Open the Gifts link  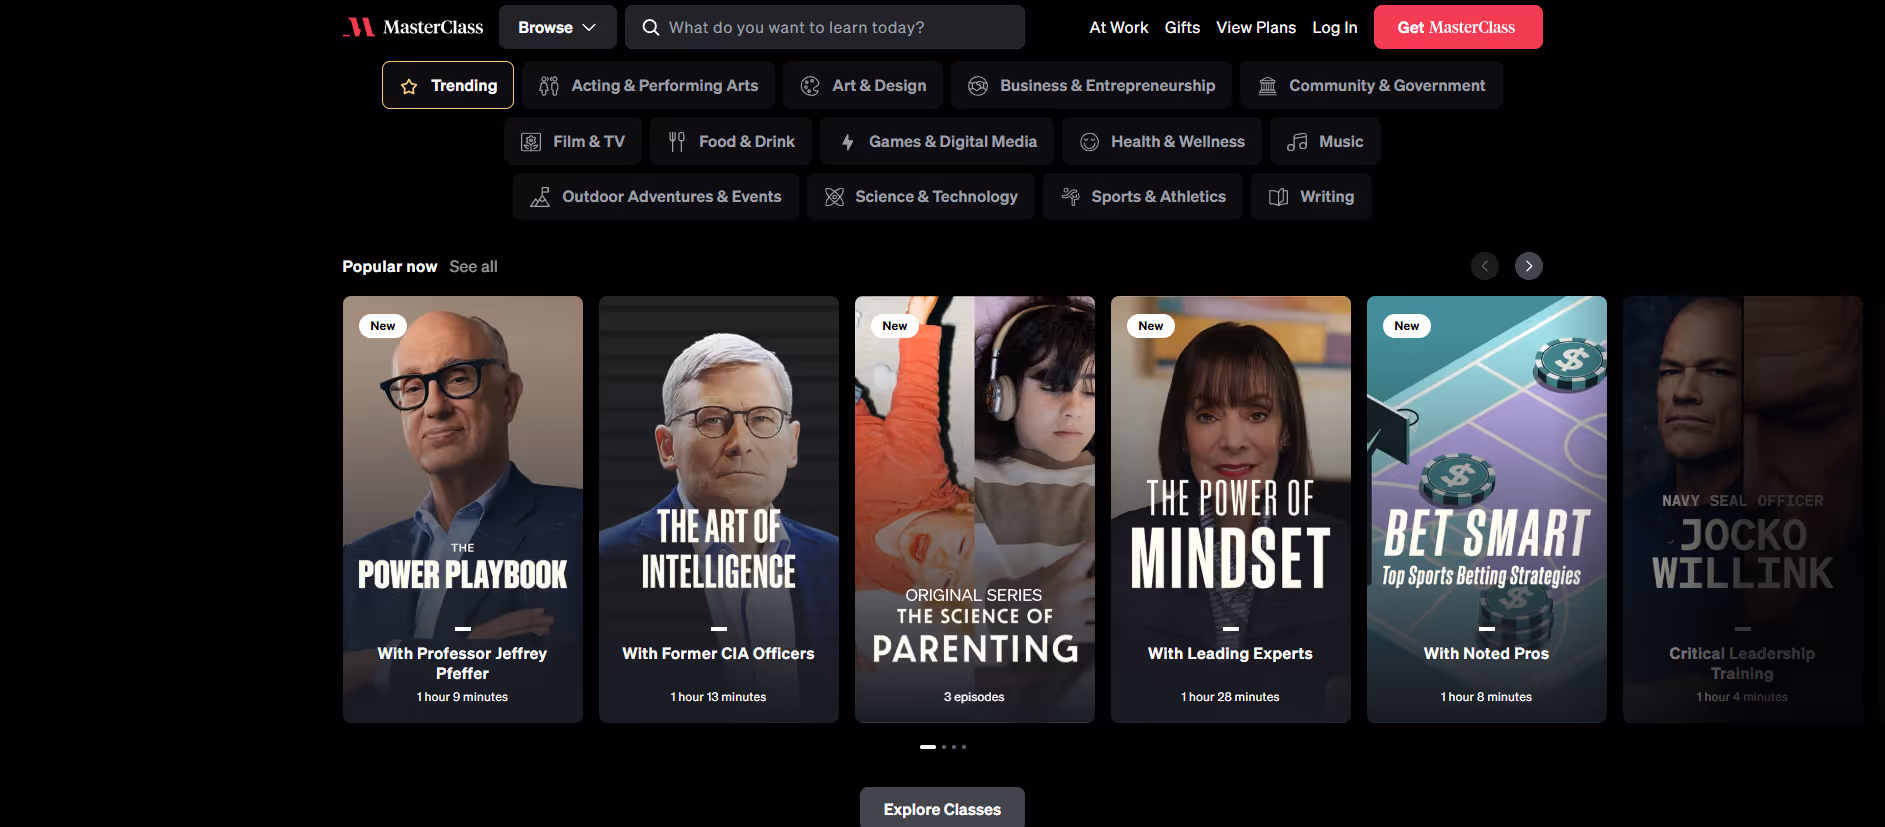click(1182, 27)
